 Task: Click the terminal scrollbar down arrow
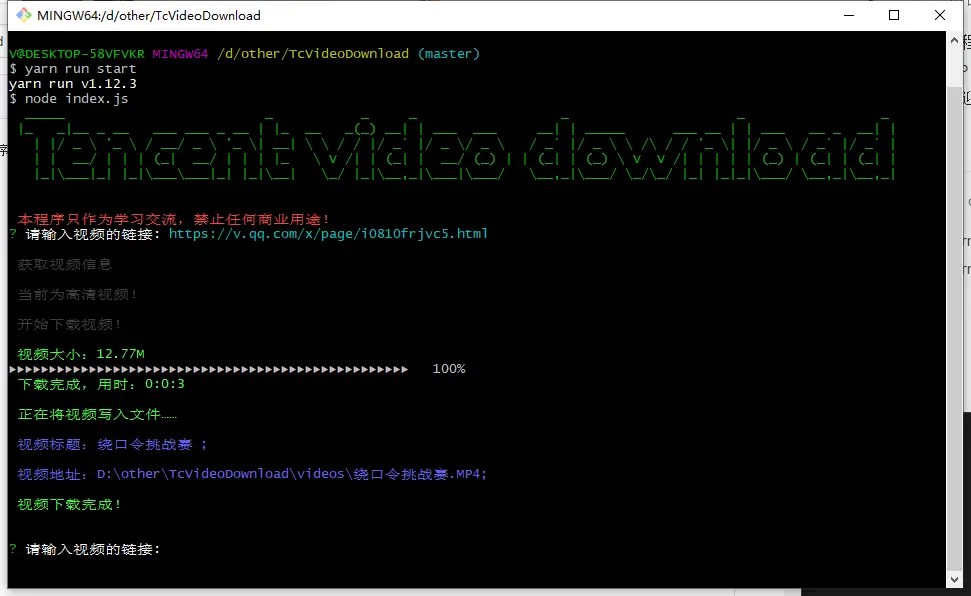pos(954,580)
